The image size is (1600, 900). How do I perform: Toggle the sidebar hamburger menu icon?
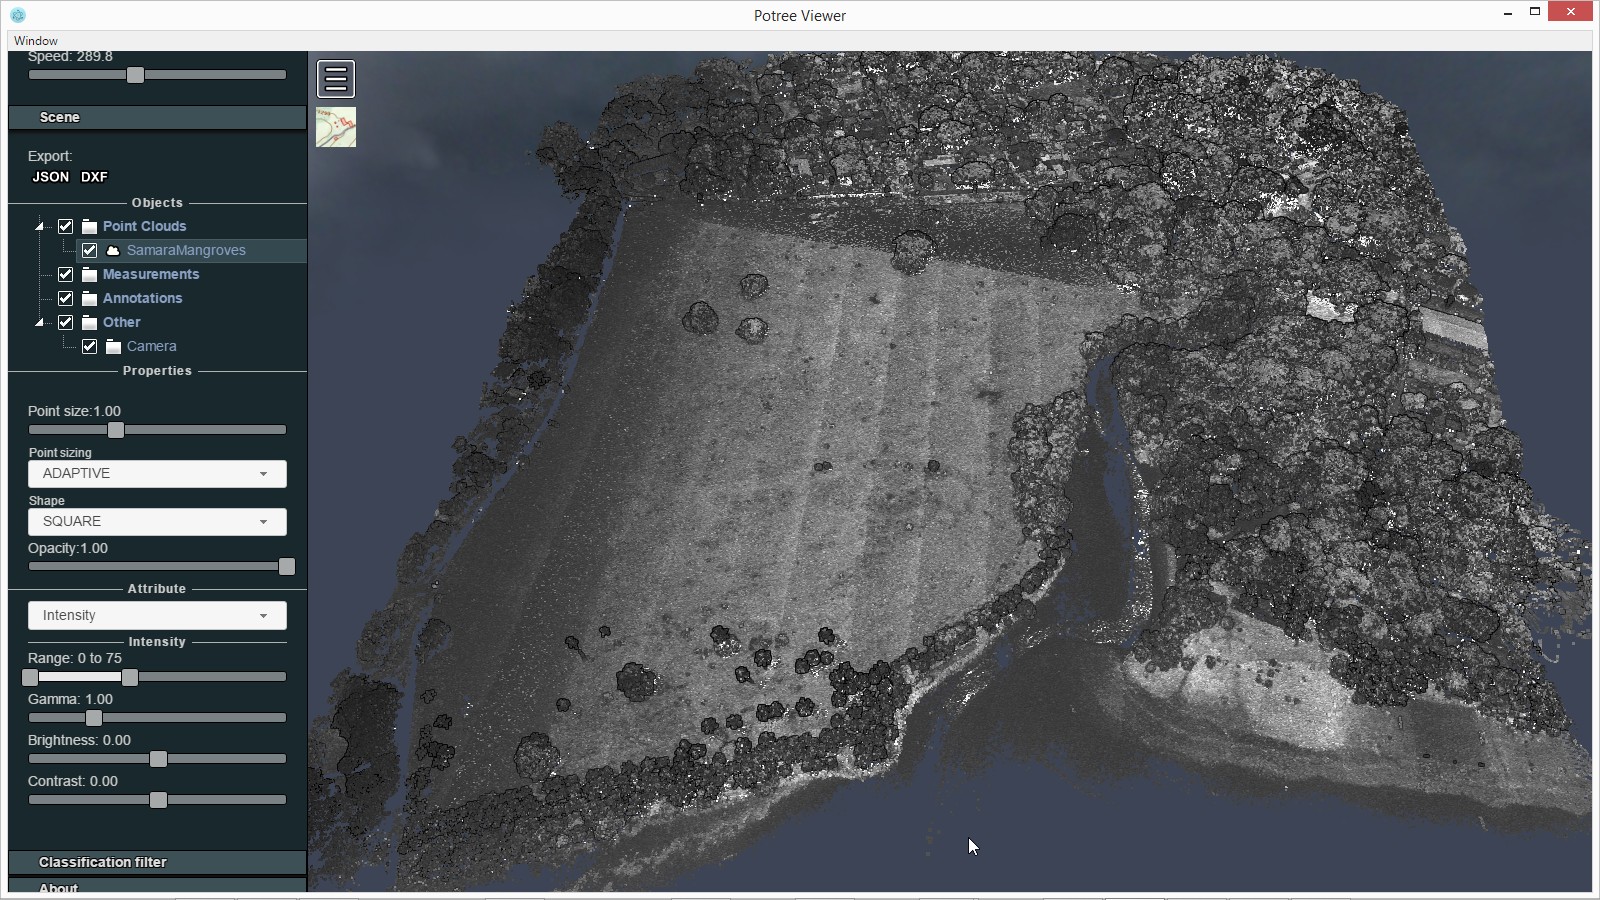tap(336, 79)
